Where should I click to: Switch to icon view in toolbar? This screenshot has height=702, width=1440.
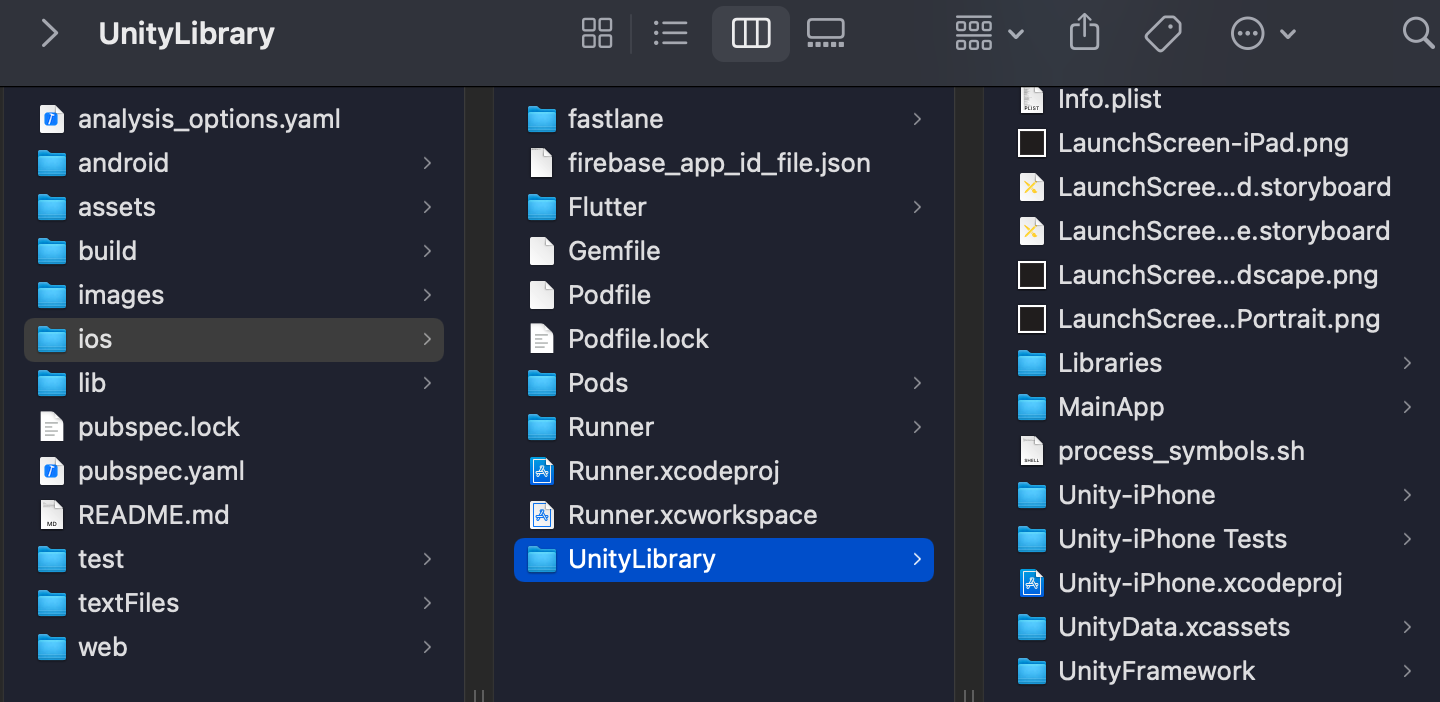click(597, 34)
